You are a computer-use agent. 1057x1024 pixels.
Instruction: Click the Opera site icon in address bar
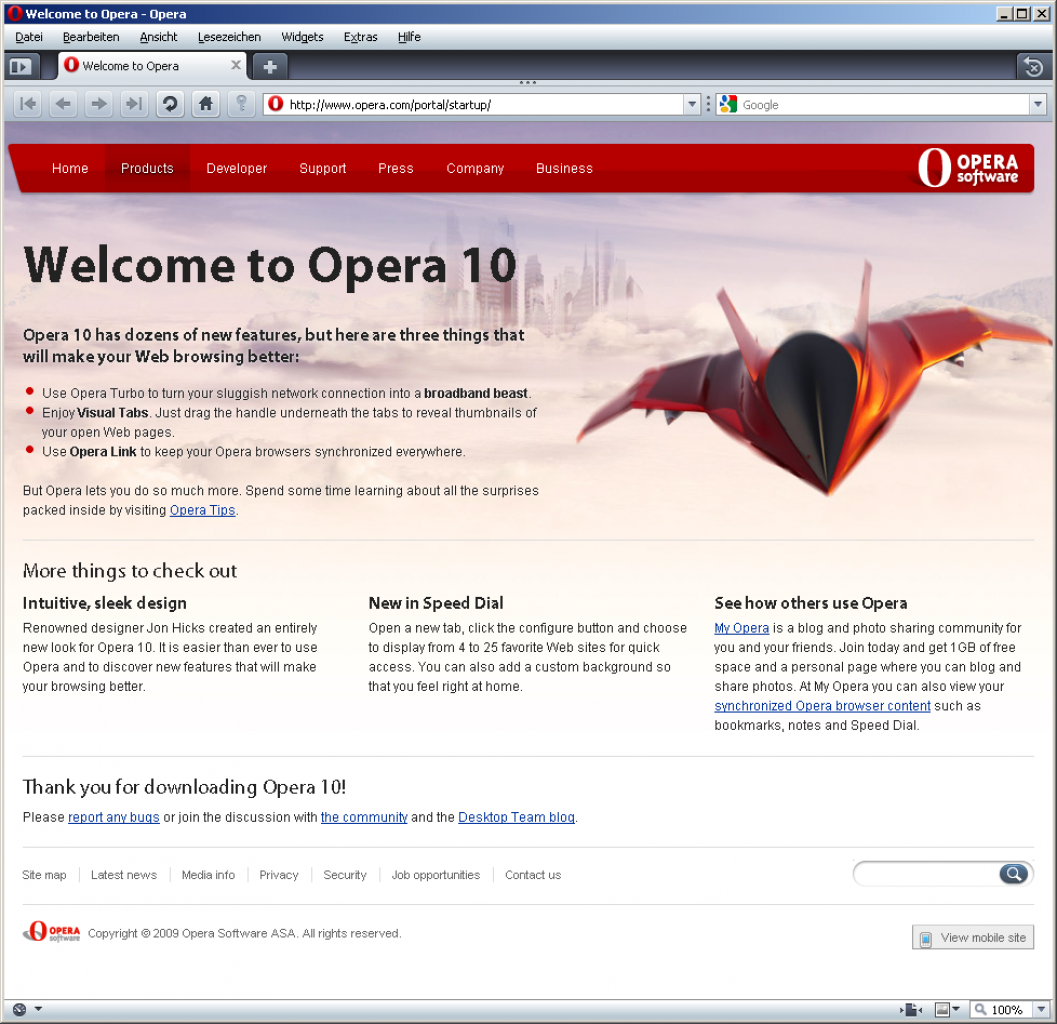click(x=275, y=104)
